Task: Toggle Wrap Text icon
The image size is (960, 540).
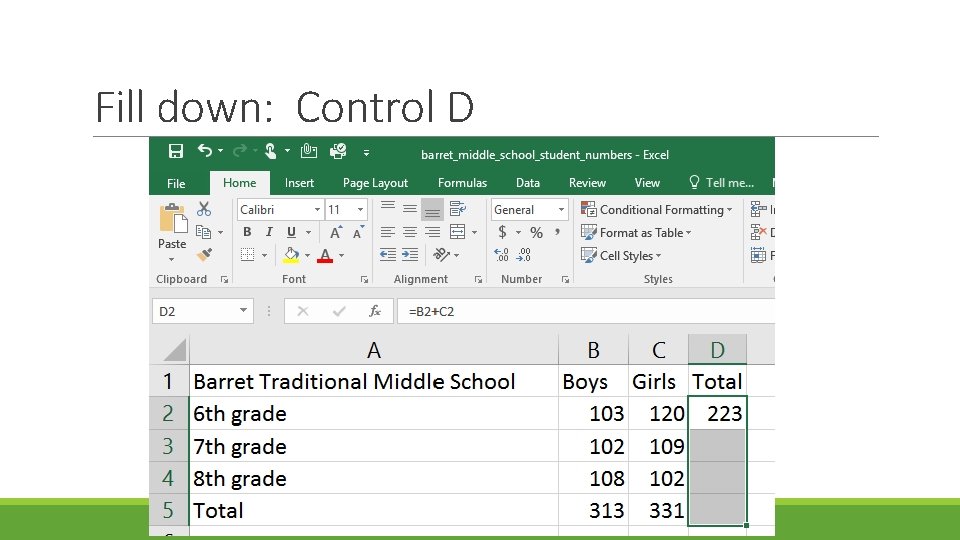Action: pos(457,209)
